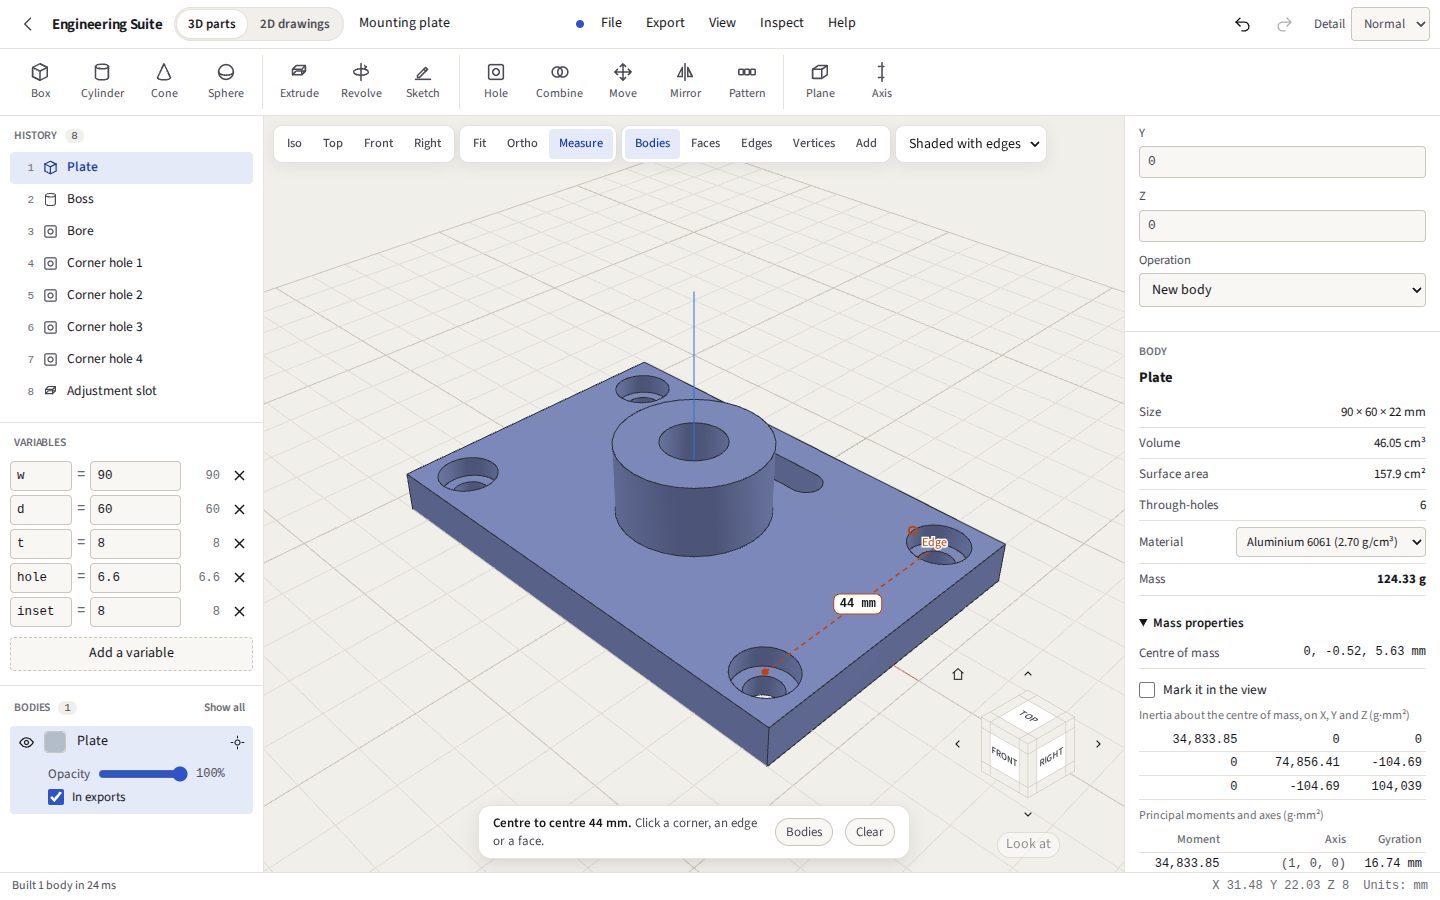This screenshot has width=1440, height=900.
Task: Click Add a variable button
Action: coord(131,653)
